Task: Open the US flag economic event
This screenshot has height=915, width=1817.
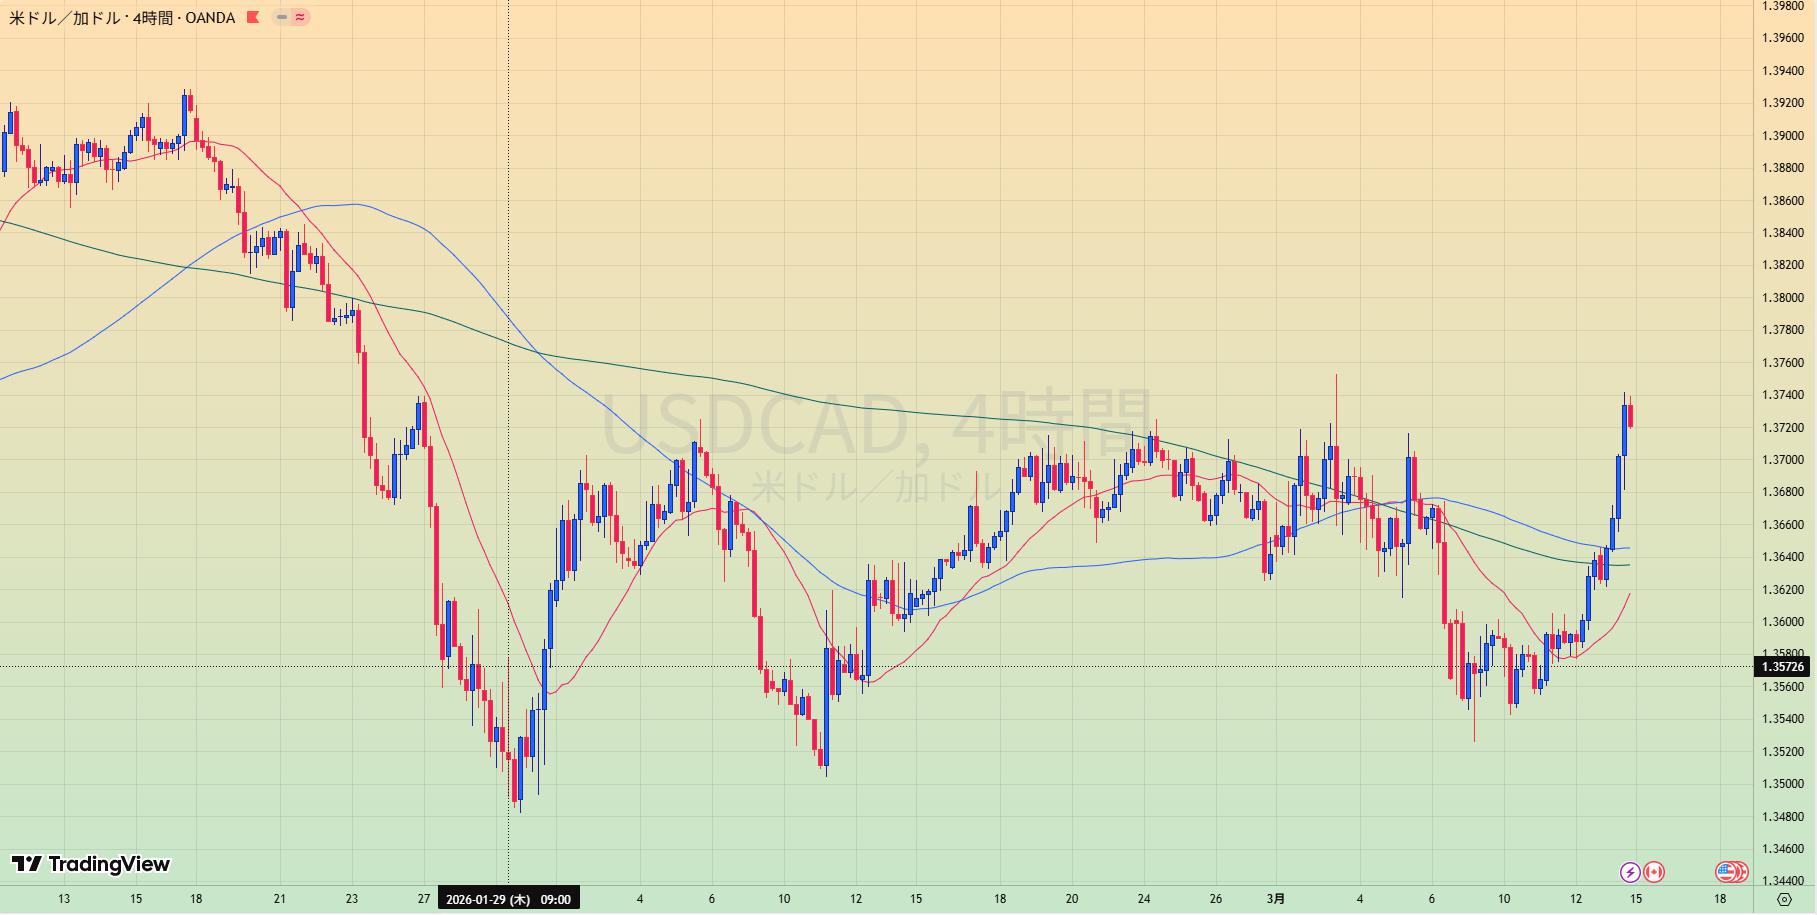Action: pyautogui.click(x=1726, y=872)
